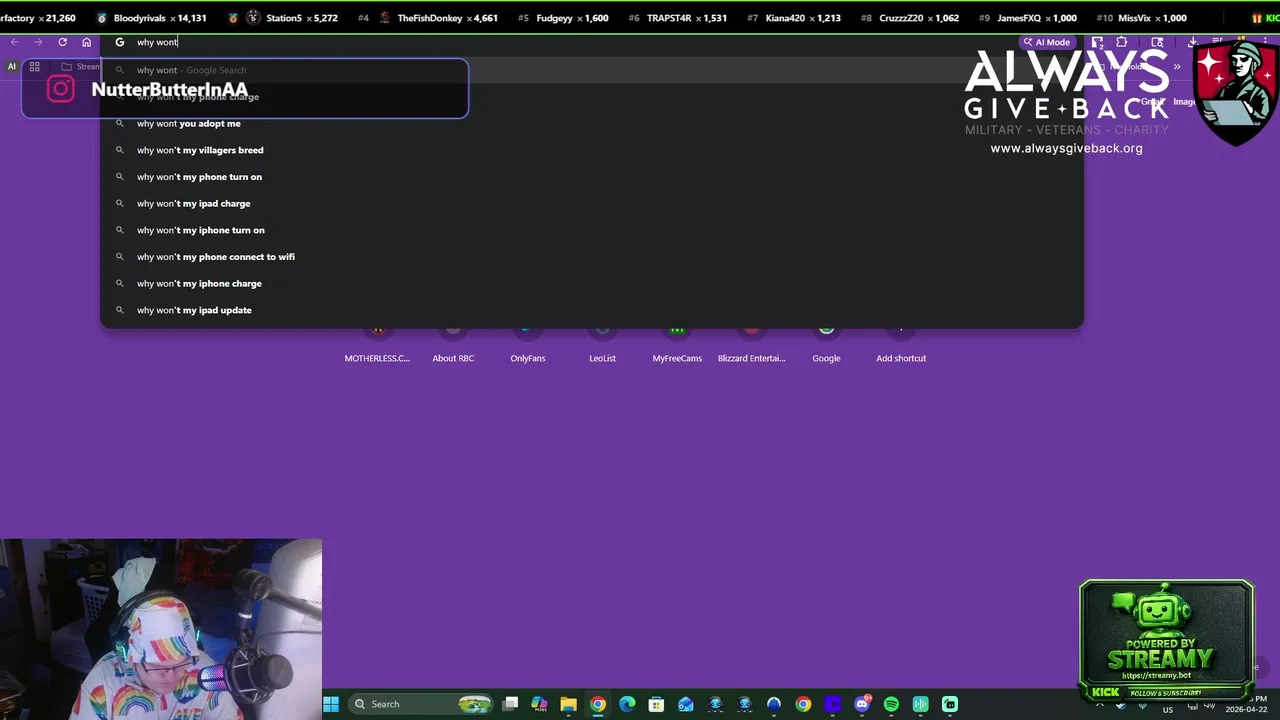Select suggestion 'why won't my iphone charge'
This screenshot has height=720, width=1280.
pos(591,283)
